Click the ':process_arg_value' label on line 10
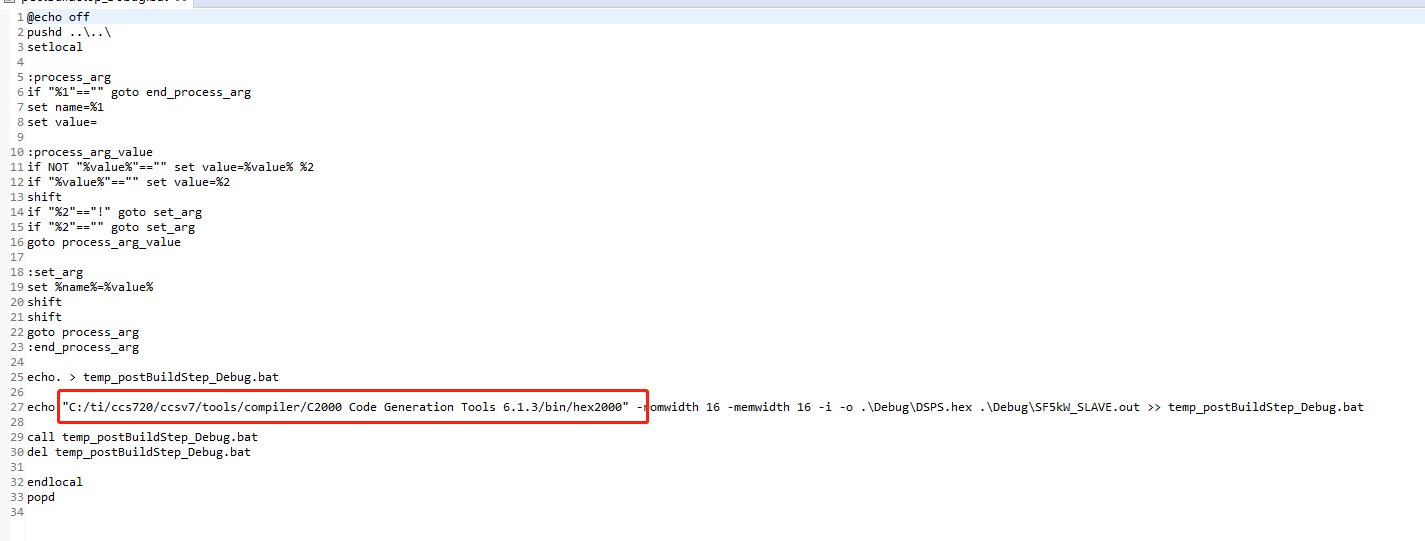Screen dimensions: 1425x541 90,152
